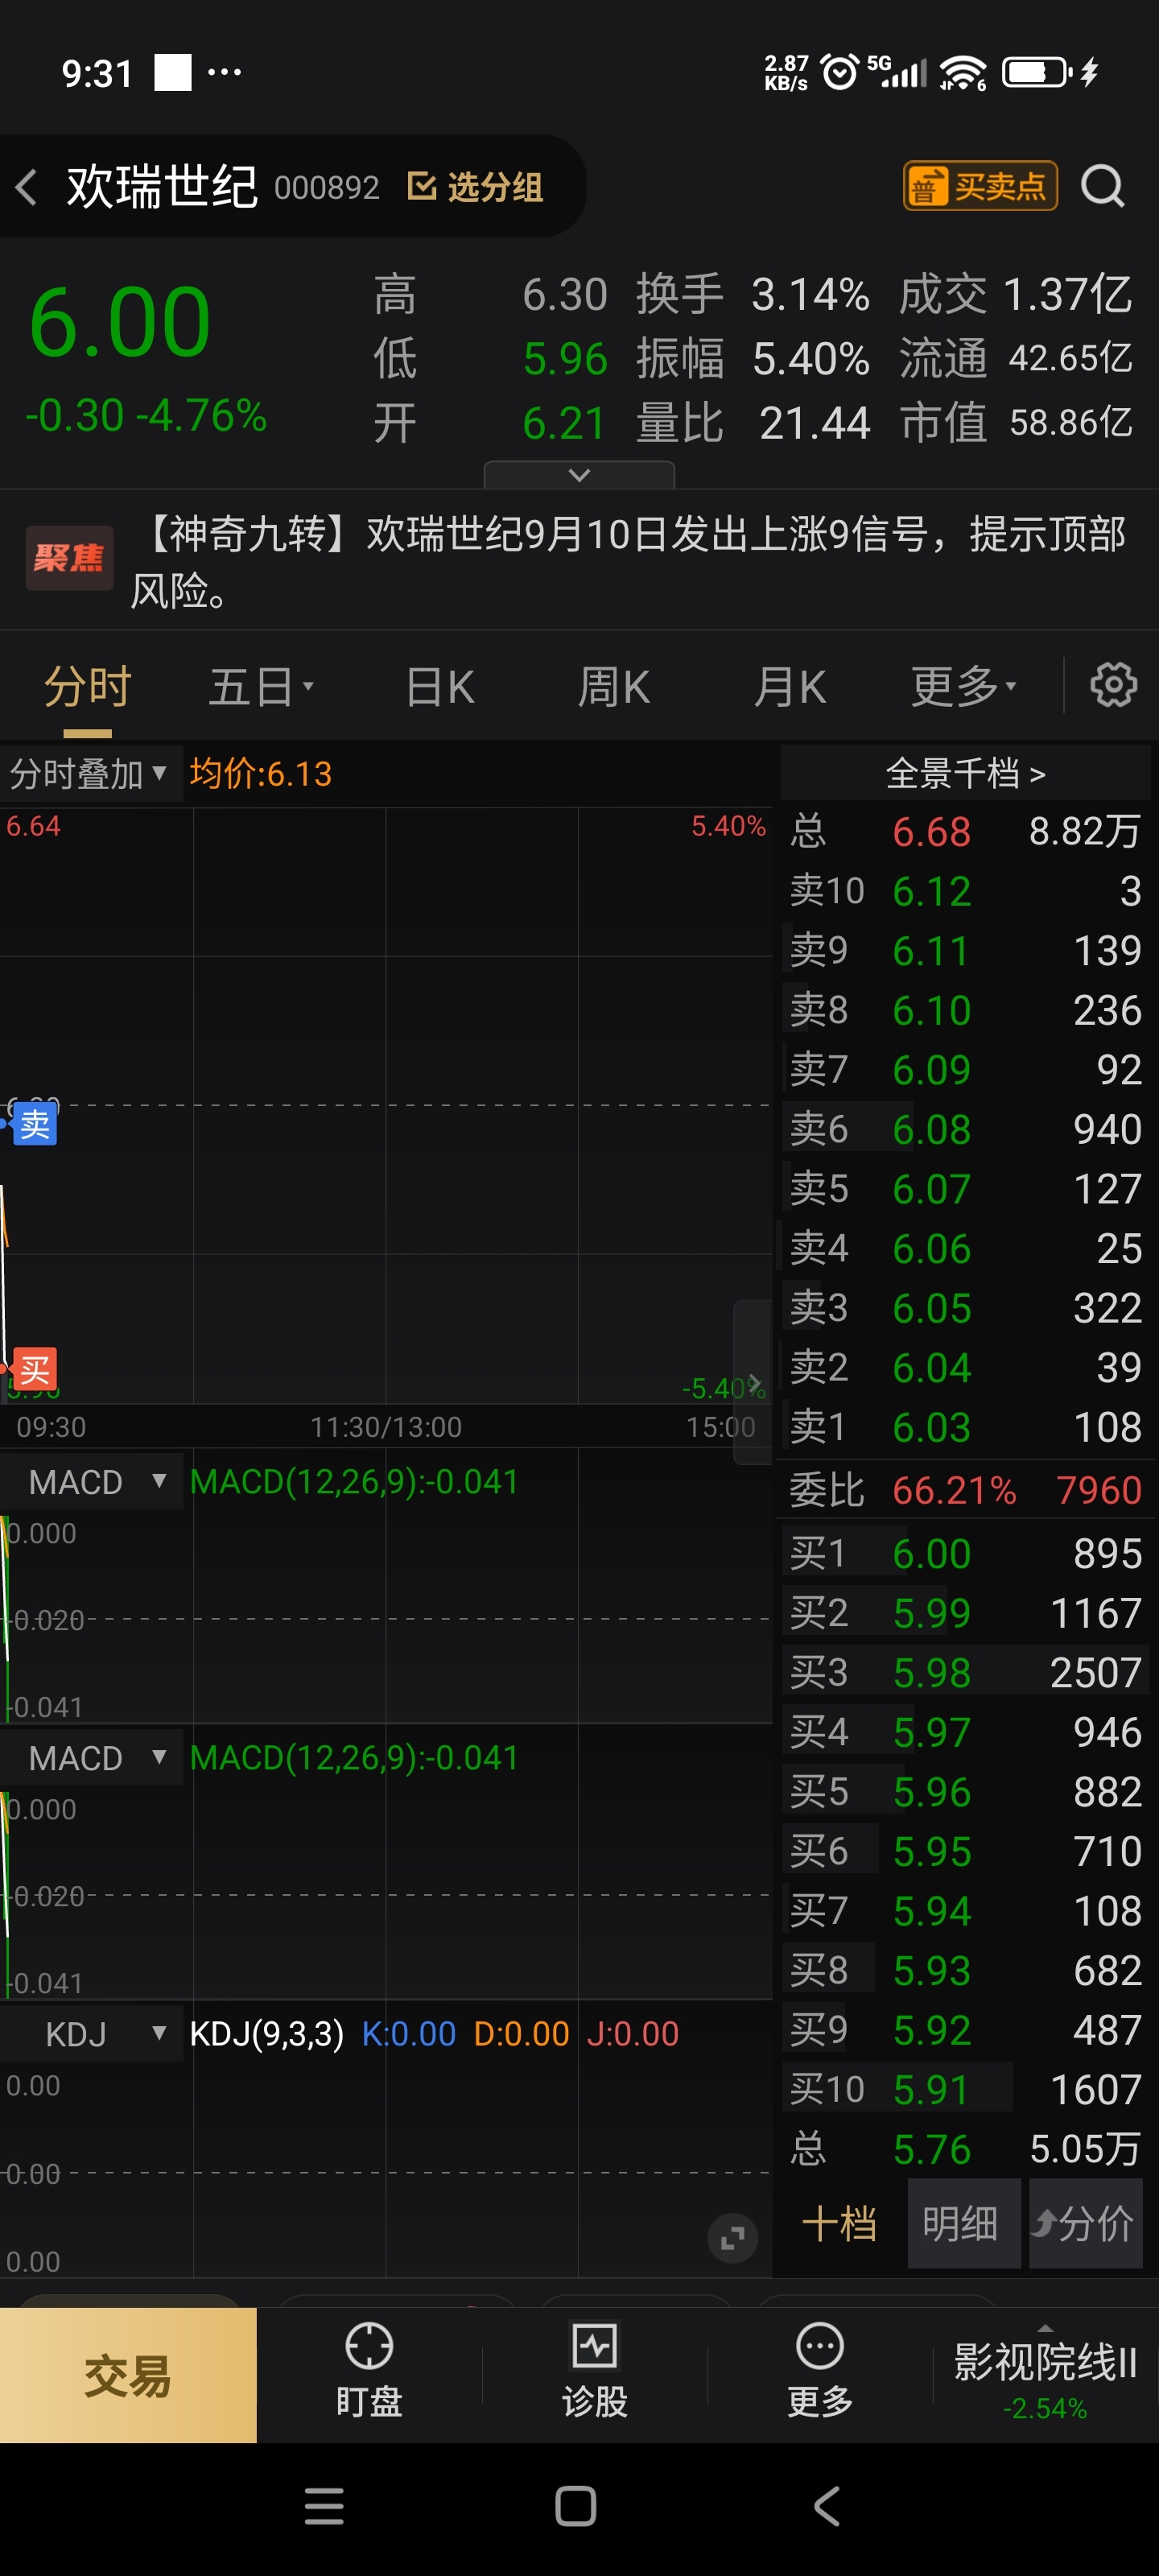The width and height of the screenshot is (1159, 2576).
Task: Tap the 委比 66.21% row
Action: pos(965,1490)
